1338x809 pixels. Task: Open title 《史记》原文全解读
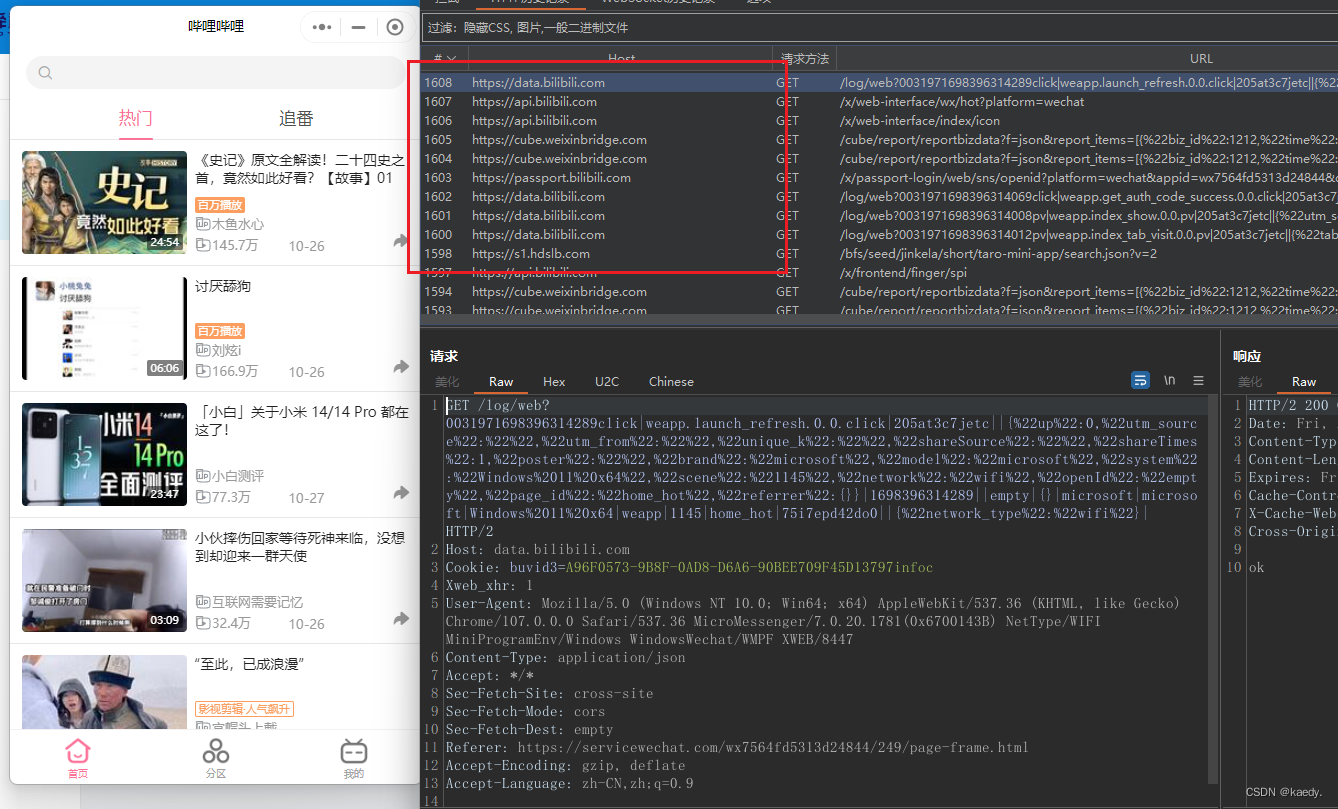click(301, 169)
